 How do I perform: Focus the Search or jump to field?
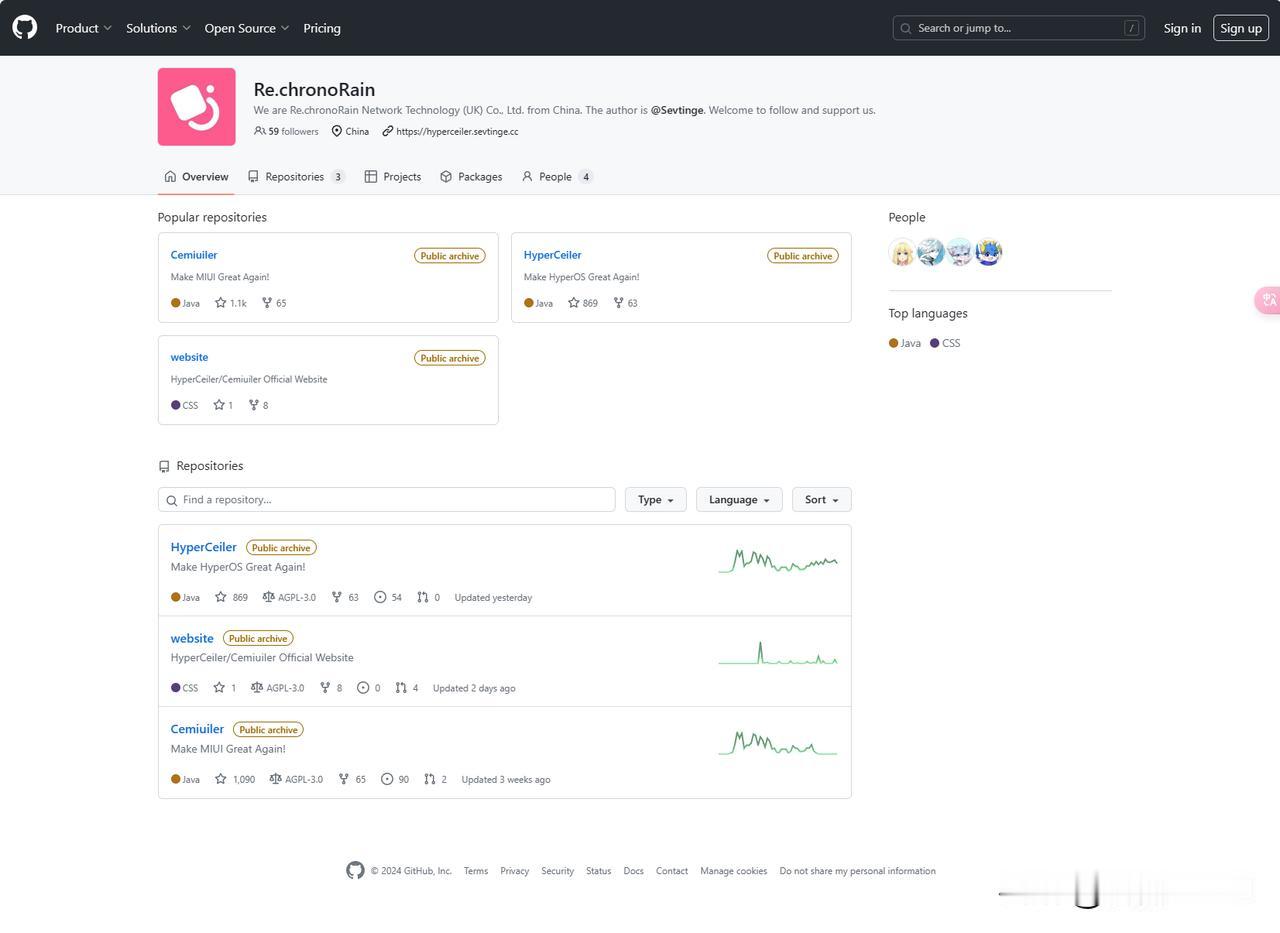click(x=1019, y=28)
